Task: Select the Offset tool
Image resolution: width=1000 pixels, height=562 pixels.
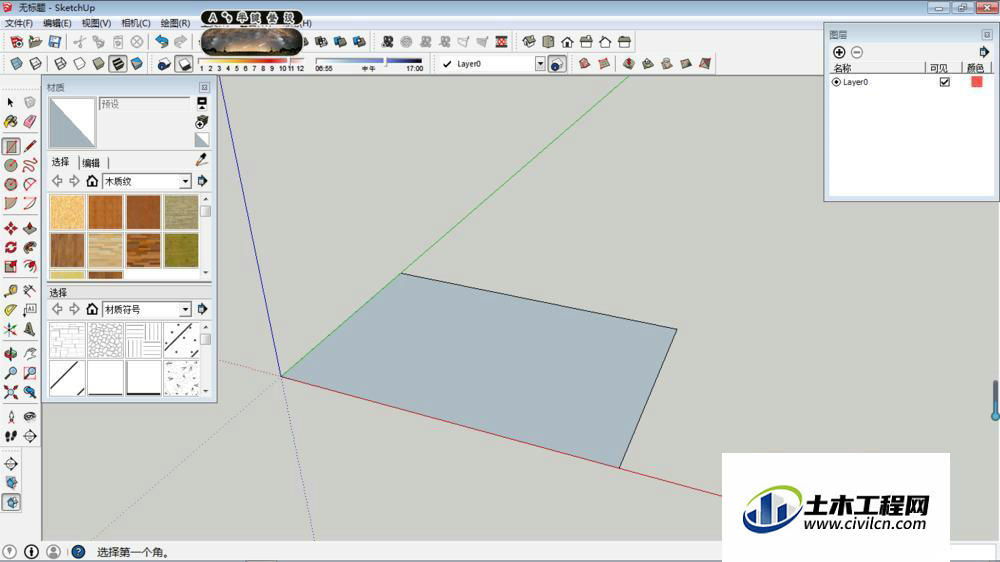Action: click(x=30, y=267)
